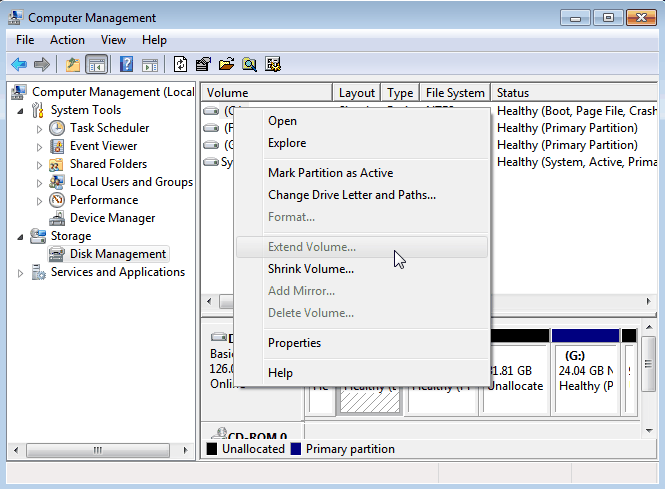Choose Explore from the context menu
Image resolution: width=665 pixels, height=489 pixels.
point(362,143)
